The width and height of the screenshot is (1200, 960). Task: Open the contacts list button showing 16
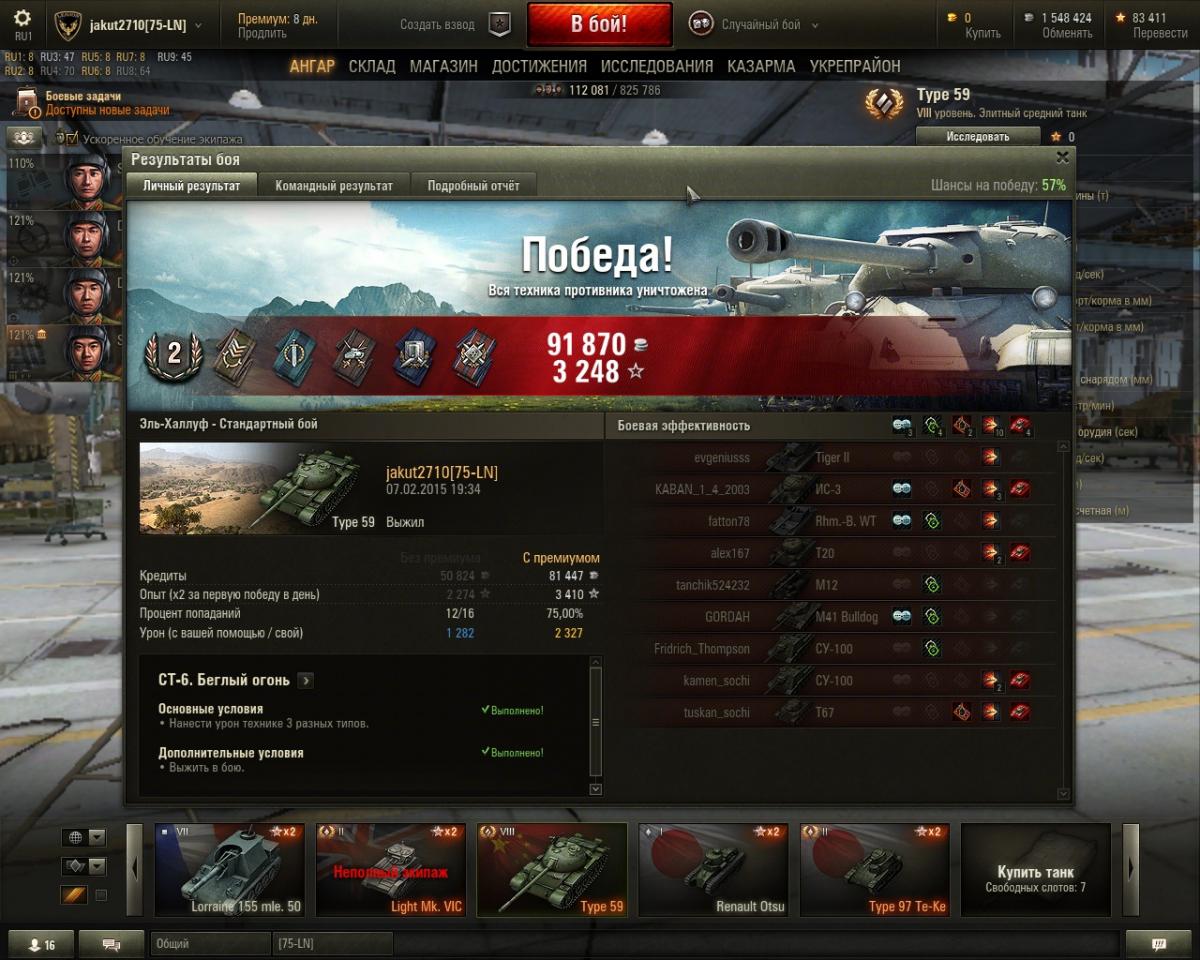point(42,944)
